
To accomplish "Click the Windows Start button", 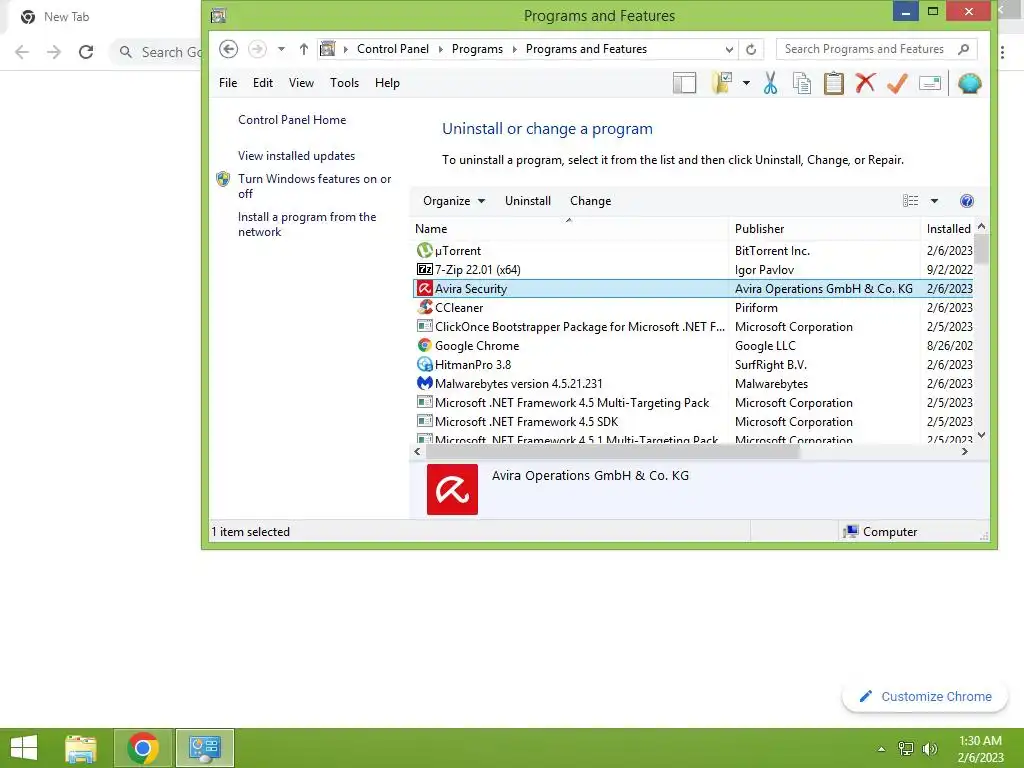I will pyautogui.click(x=24, y=748).
